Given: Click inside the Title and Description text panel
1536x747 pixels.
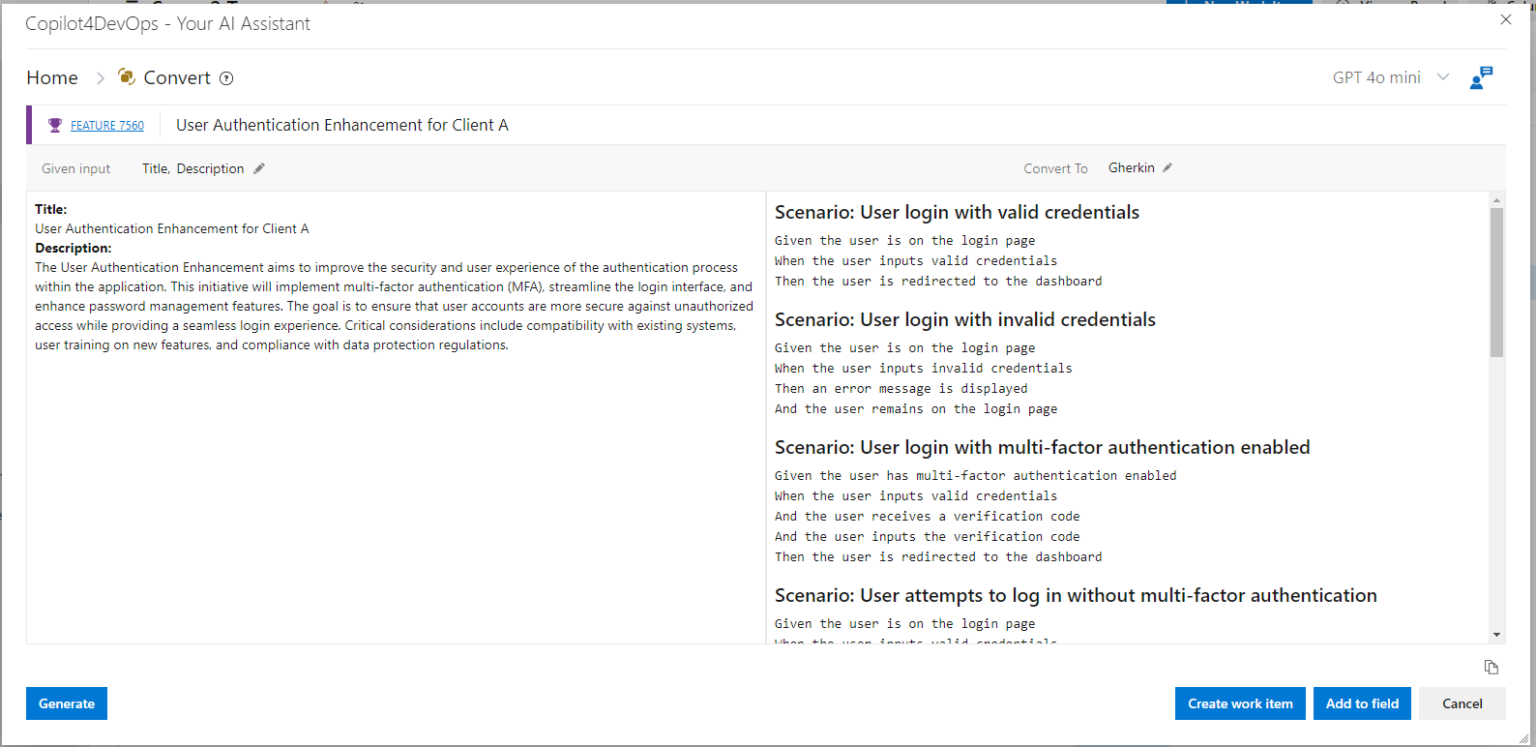Looking at the screenshot, I should coord(395,480).
